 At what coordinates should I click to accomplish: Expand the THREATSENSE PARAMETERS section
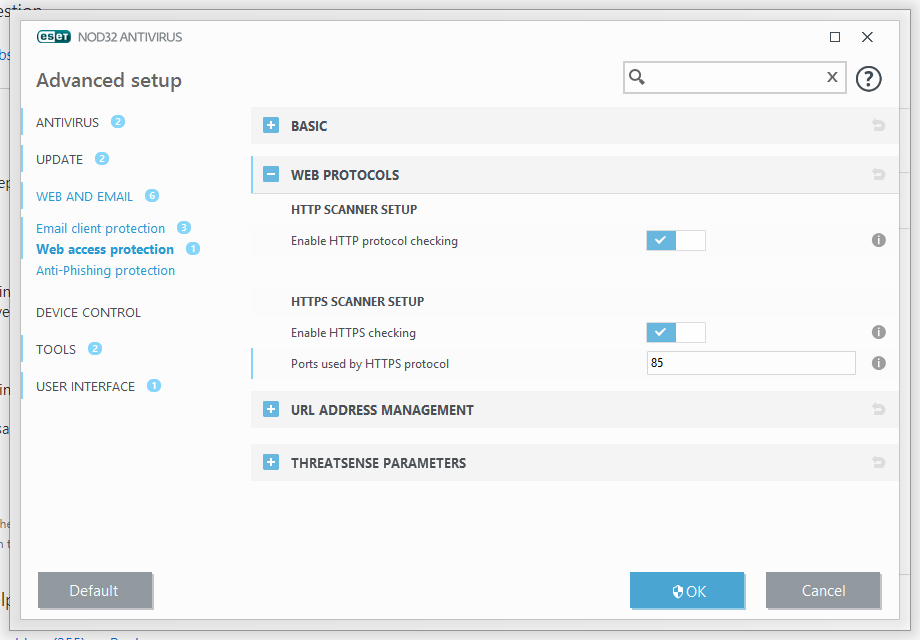click(271, 462)
